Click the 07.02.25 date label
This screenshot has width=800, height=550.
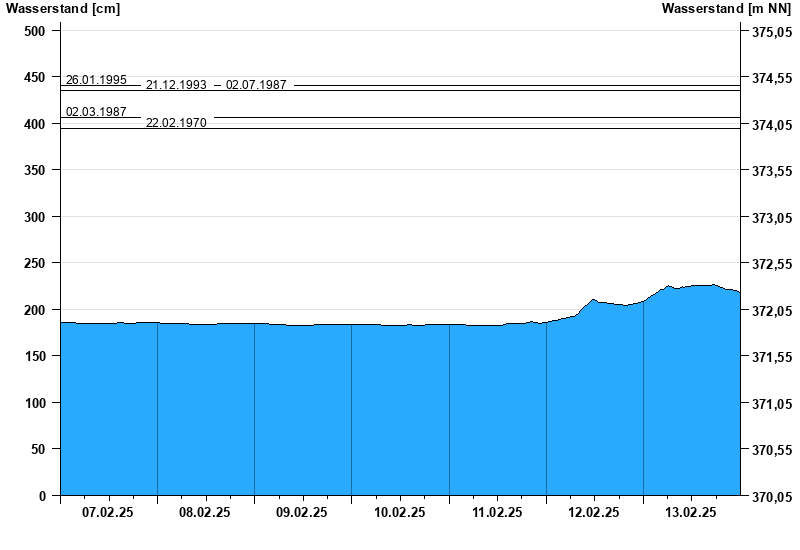click(x=108, y=512)
